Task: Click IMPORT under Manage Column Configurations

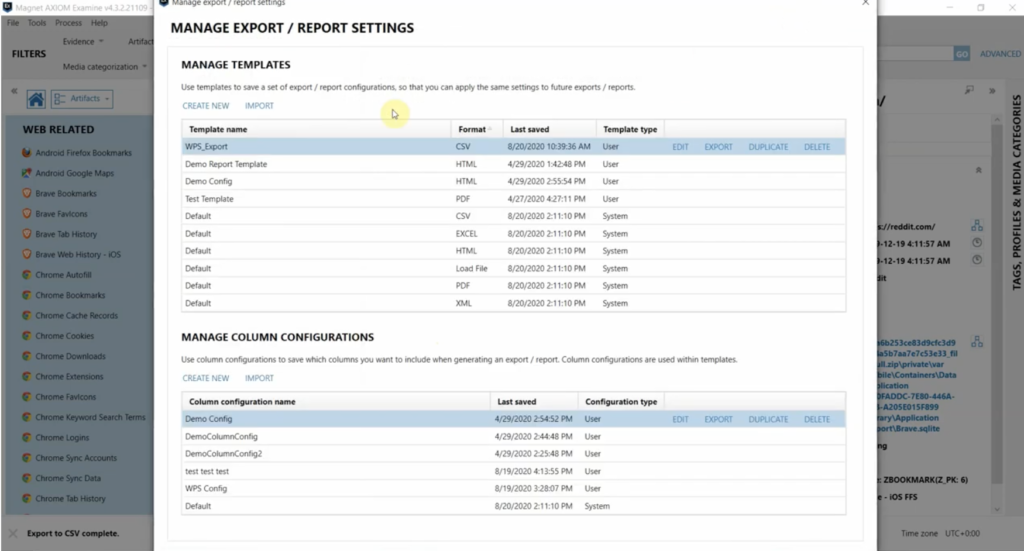Action: click(x=259, y=378)
